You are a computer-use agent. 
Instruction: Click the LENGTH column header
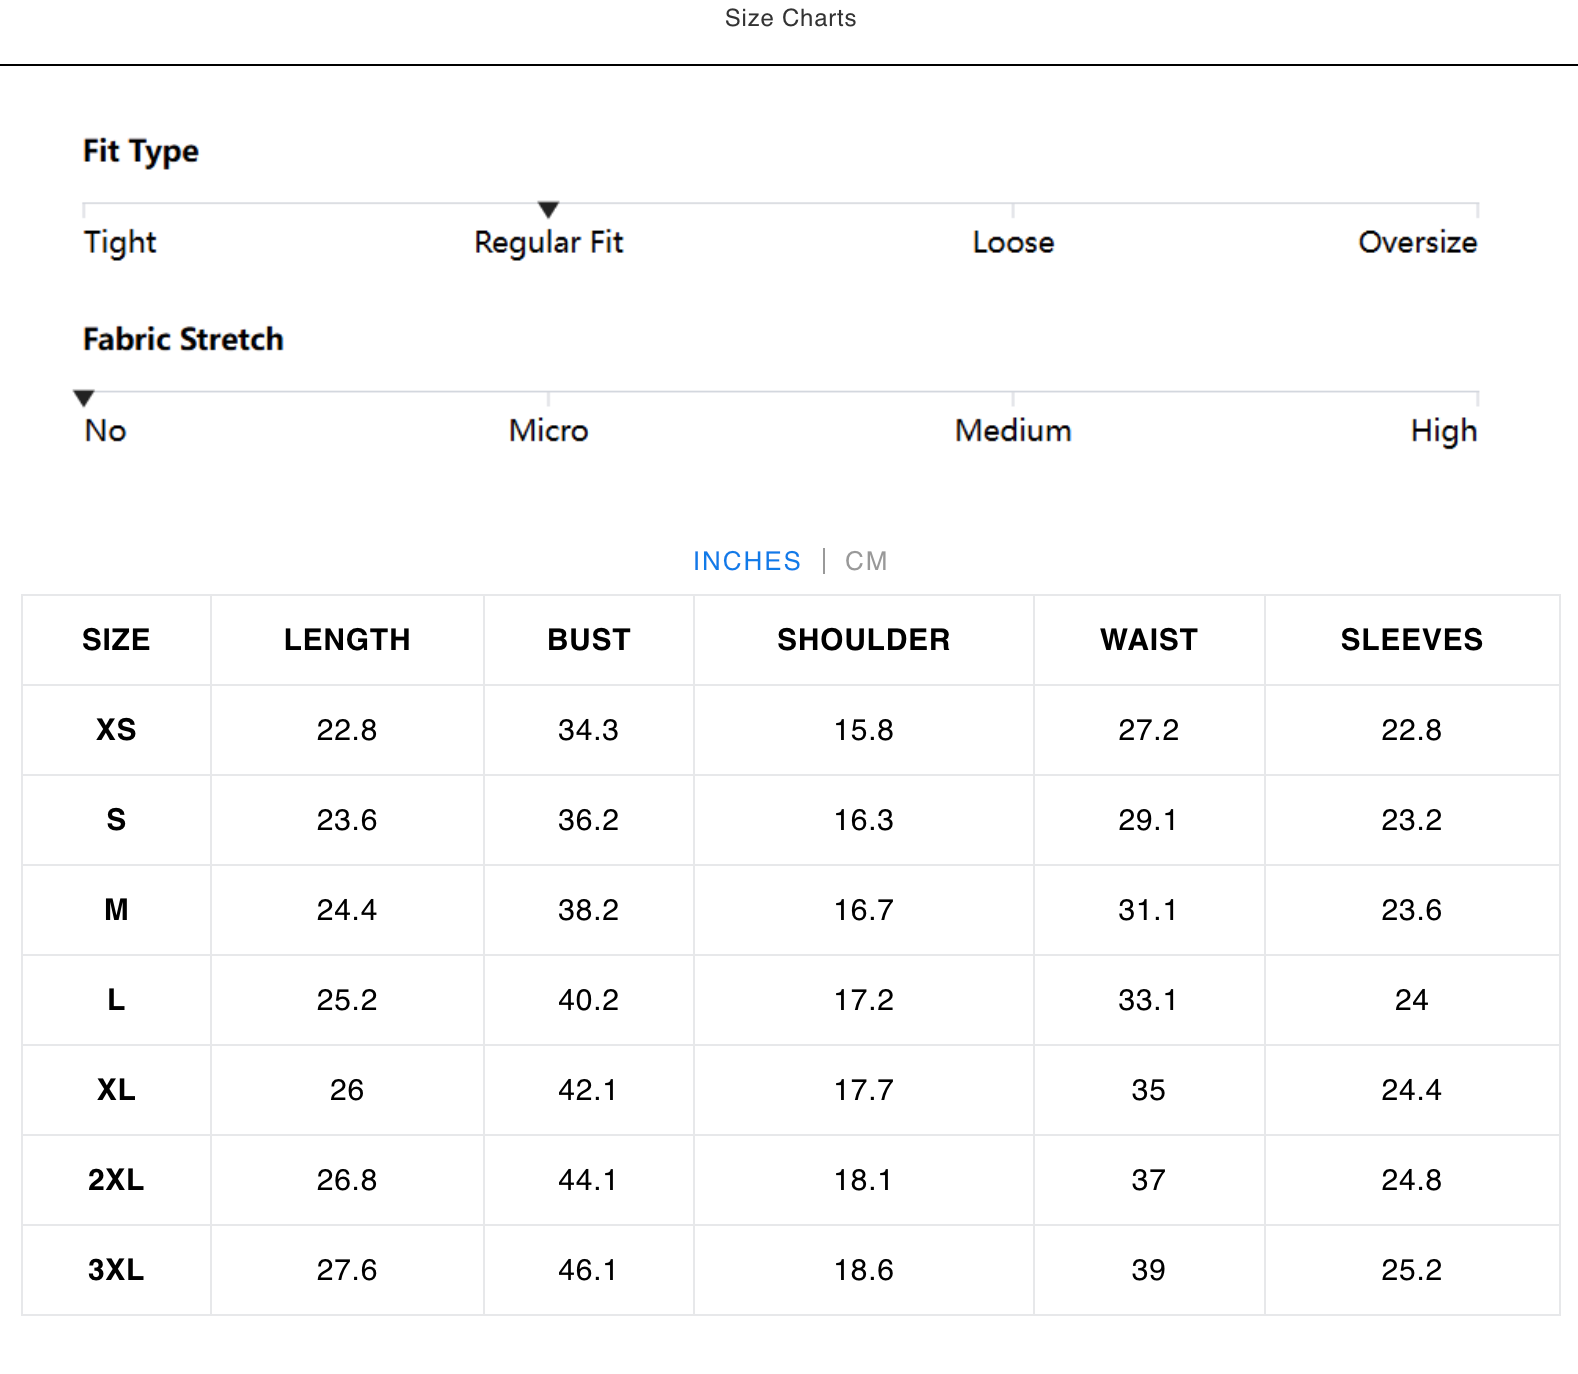[x=347, y=640]
